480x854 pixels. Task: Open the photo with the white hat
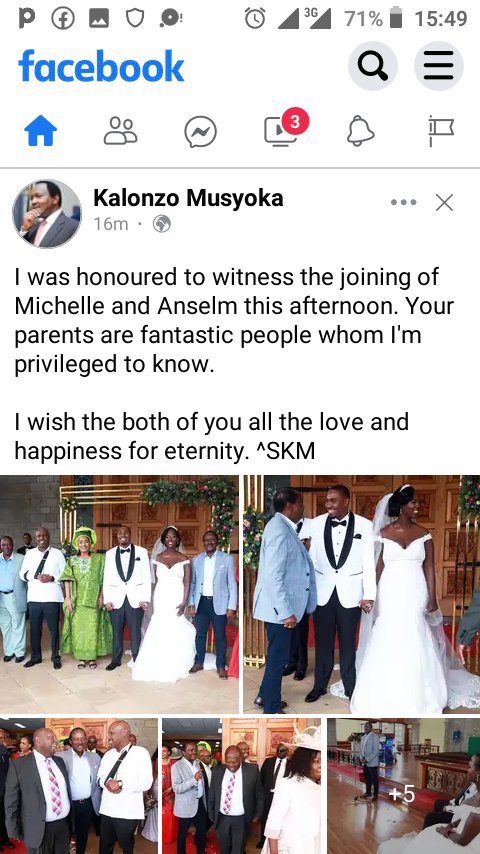click(x=241, y=786)
